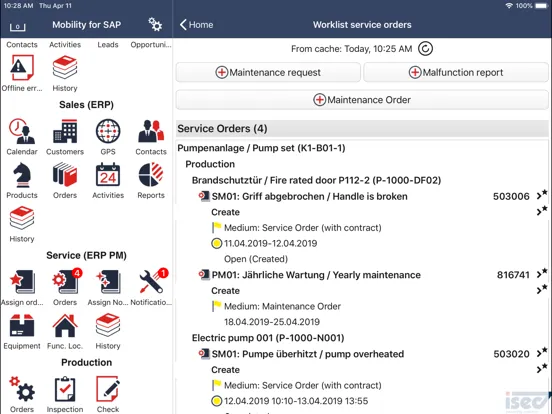The width and height of the screenshot is (552, 414).
Task: Tap the inbox tray icon in header
Action: pyautogui.click(x=17, y=27)
